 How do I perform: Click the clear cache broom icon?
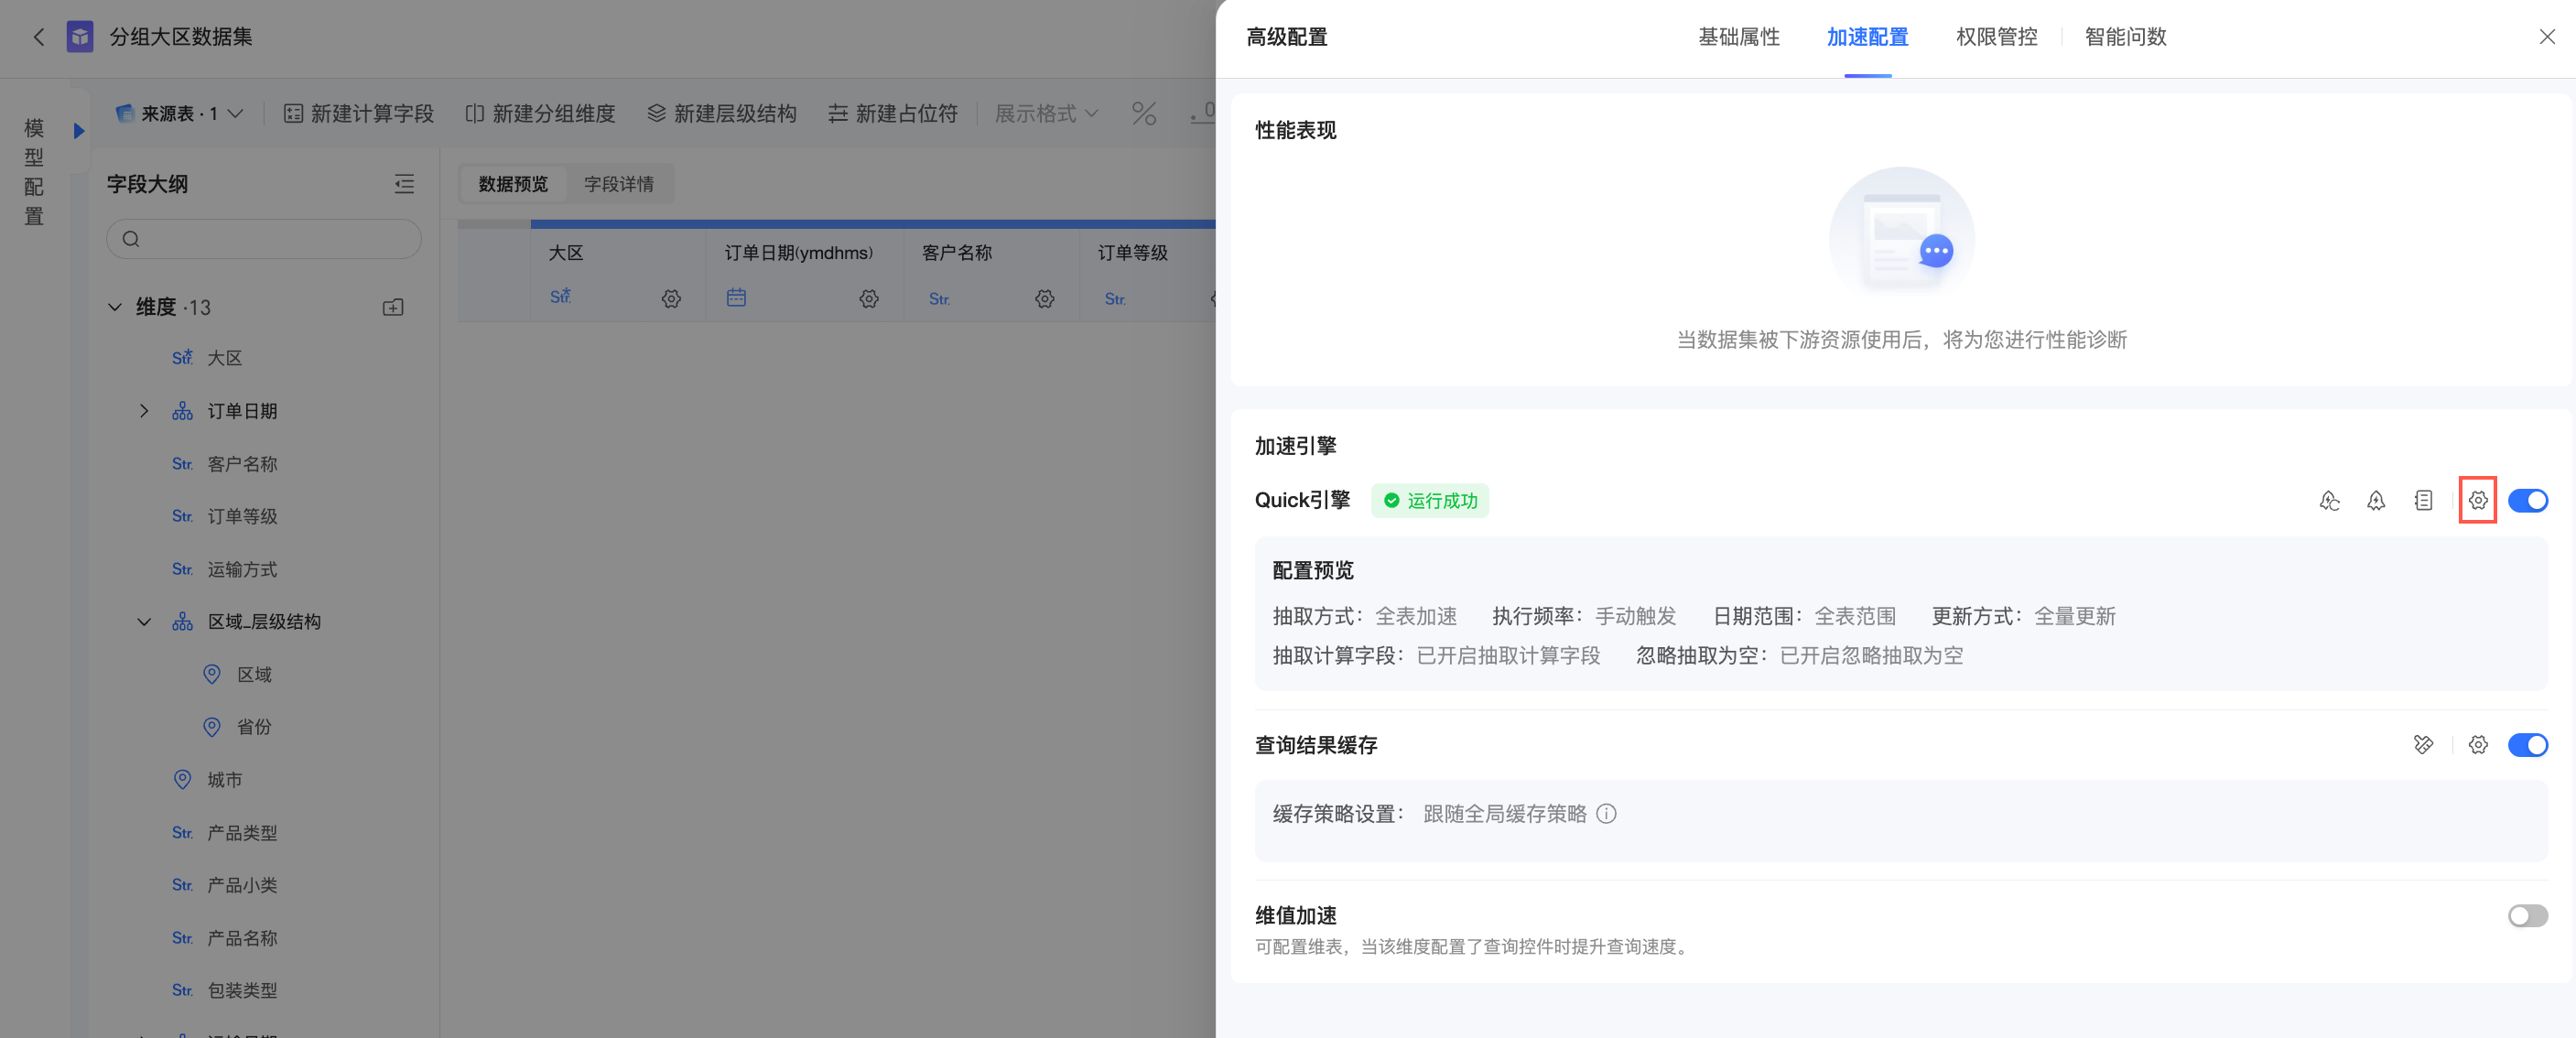coord(2422,744)
